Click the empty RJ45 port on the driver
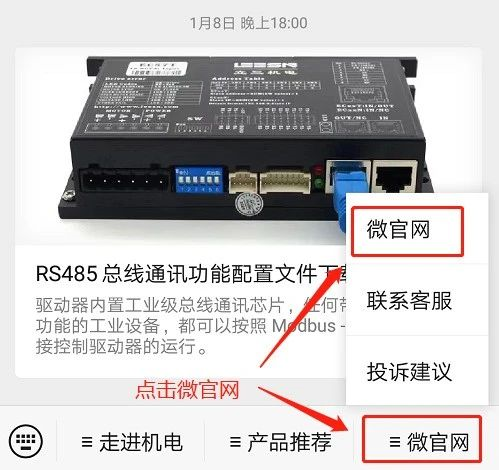The image size is (499, 470). click(395, 177)
